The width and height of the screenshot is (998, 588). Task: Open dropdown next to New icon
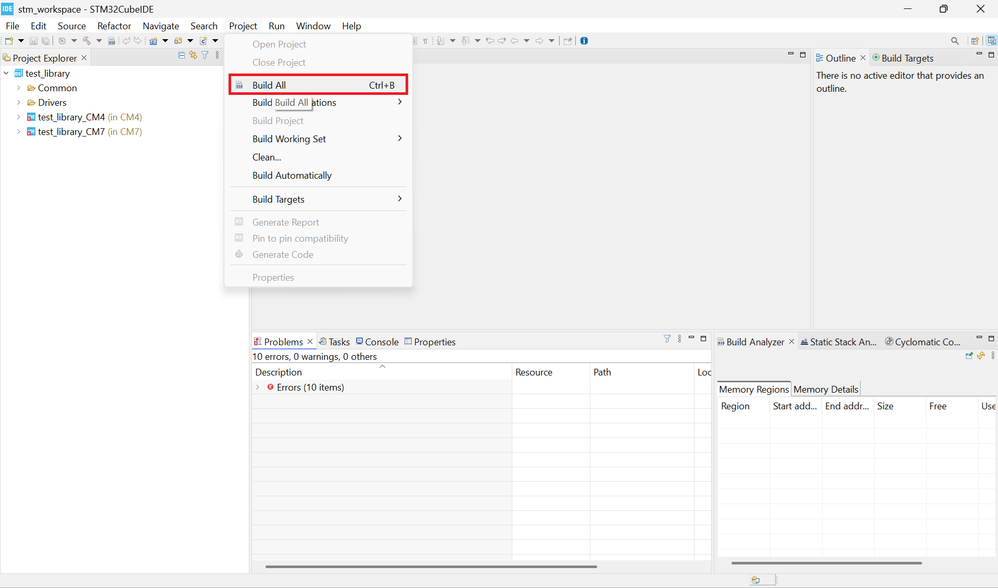tap(21, 41)
